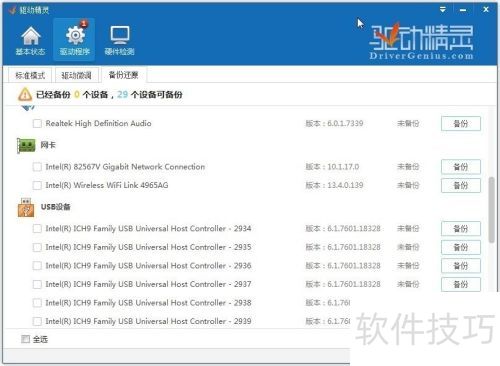Click 备份 button for Host Controller - 2935

461,247
